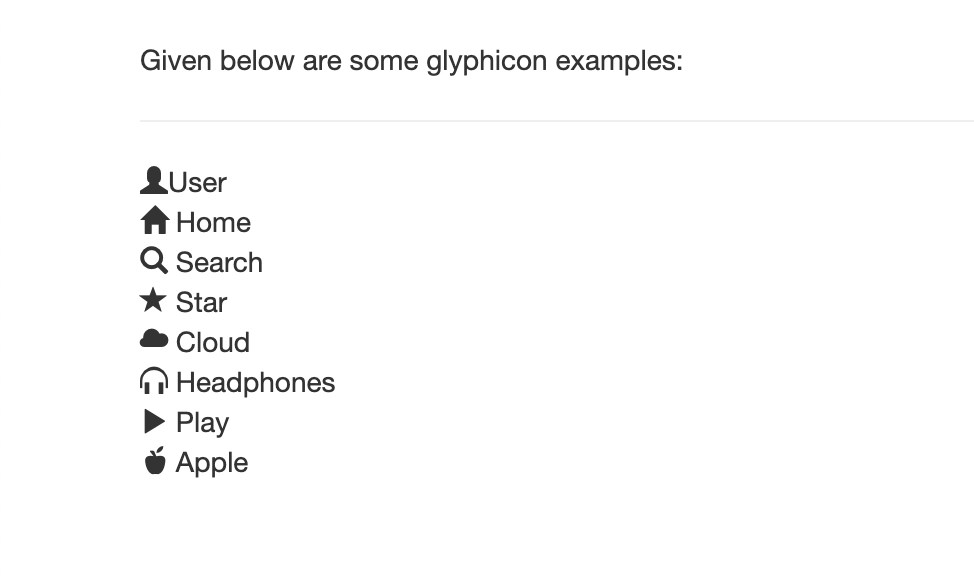Click the "Cloud" text label
974x576 pixels.
click(x=213, y=342)
